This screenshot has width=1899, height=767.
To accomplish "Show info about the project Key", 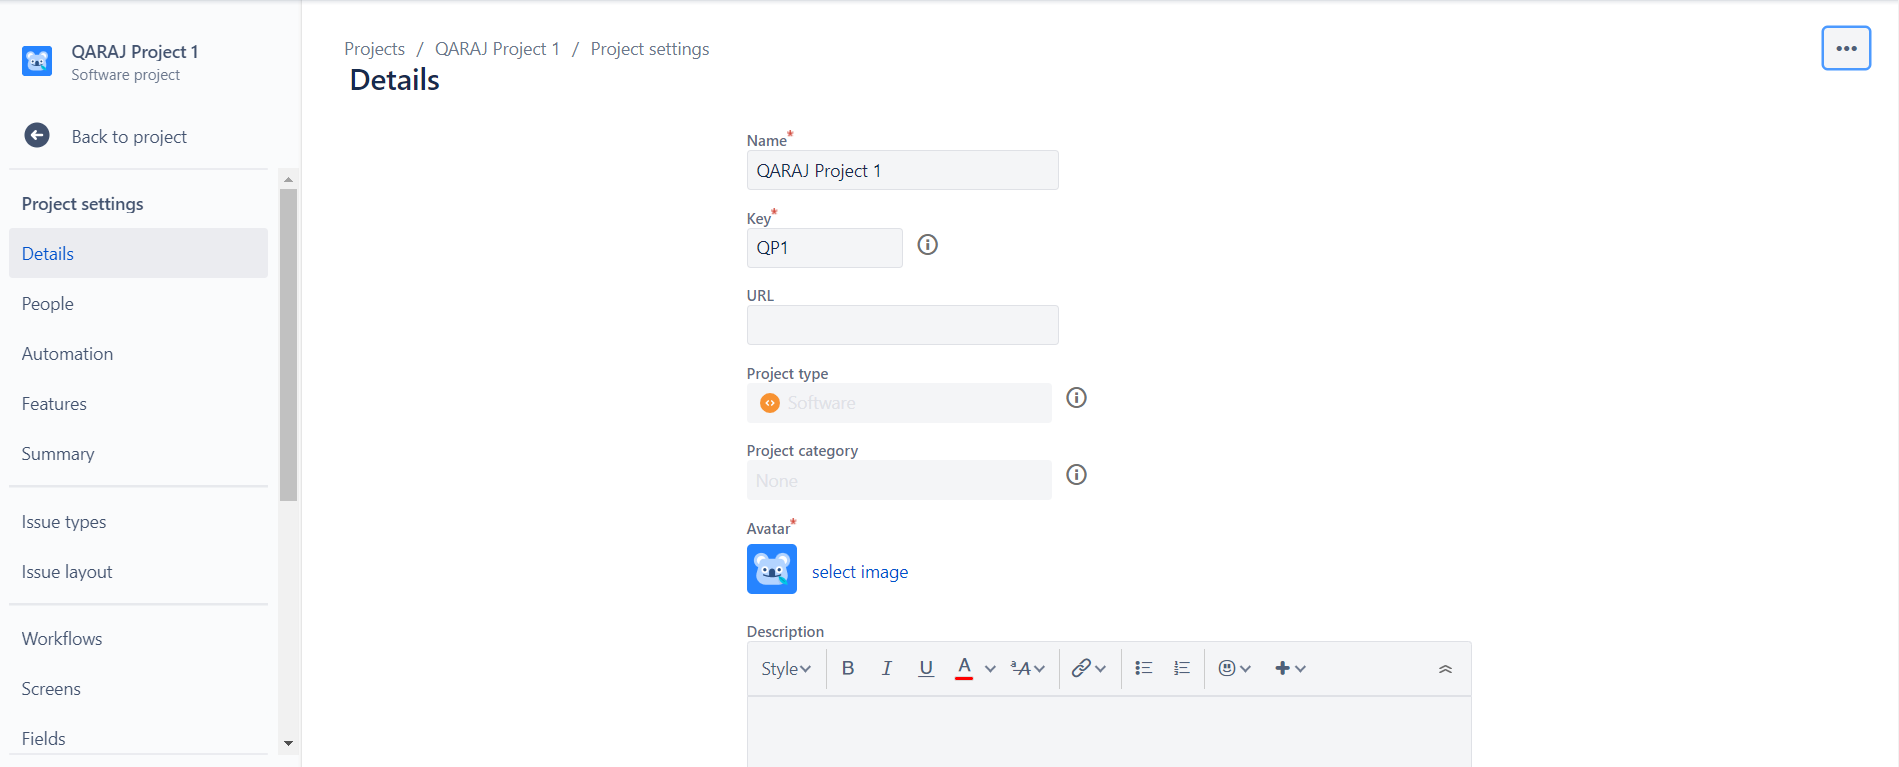I will coord(928,245).
